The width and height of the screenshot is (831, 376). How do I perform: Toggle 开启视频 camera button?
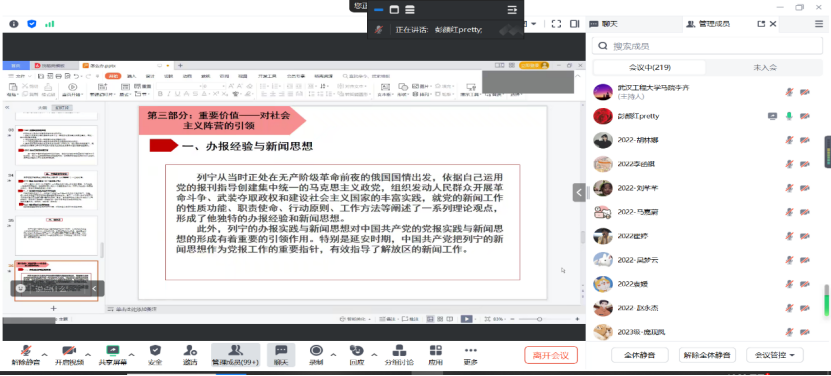tap(69, 351)
